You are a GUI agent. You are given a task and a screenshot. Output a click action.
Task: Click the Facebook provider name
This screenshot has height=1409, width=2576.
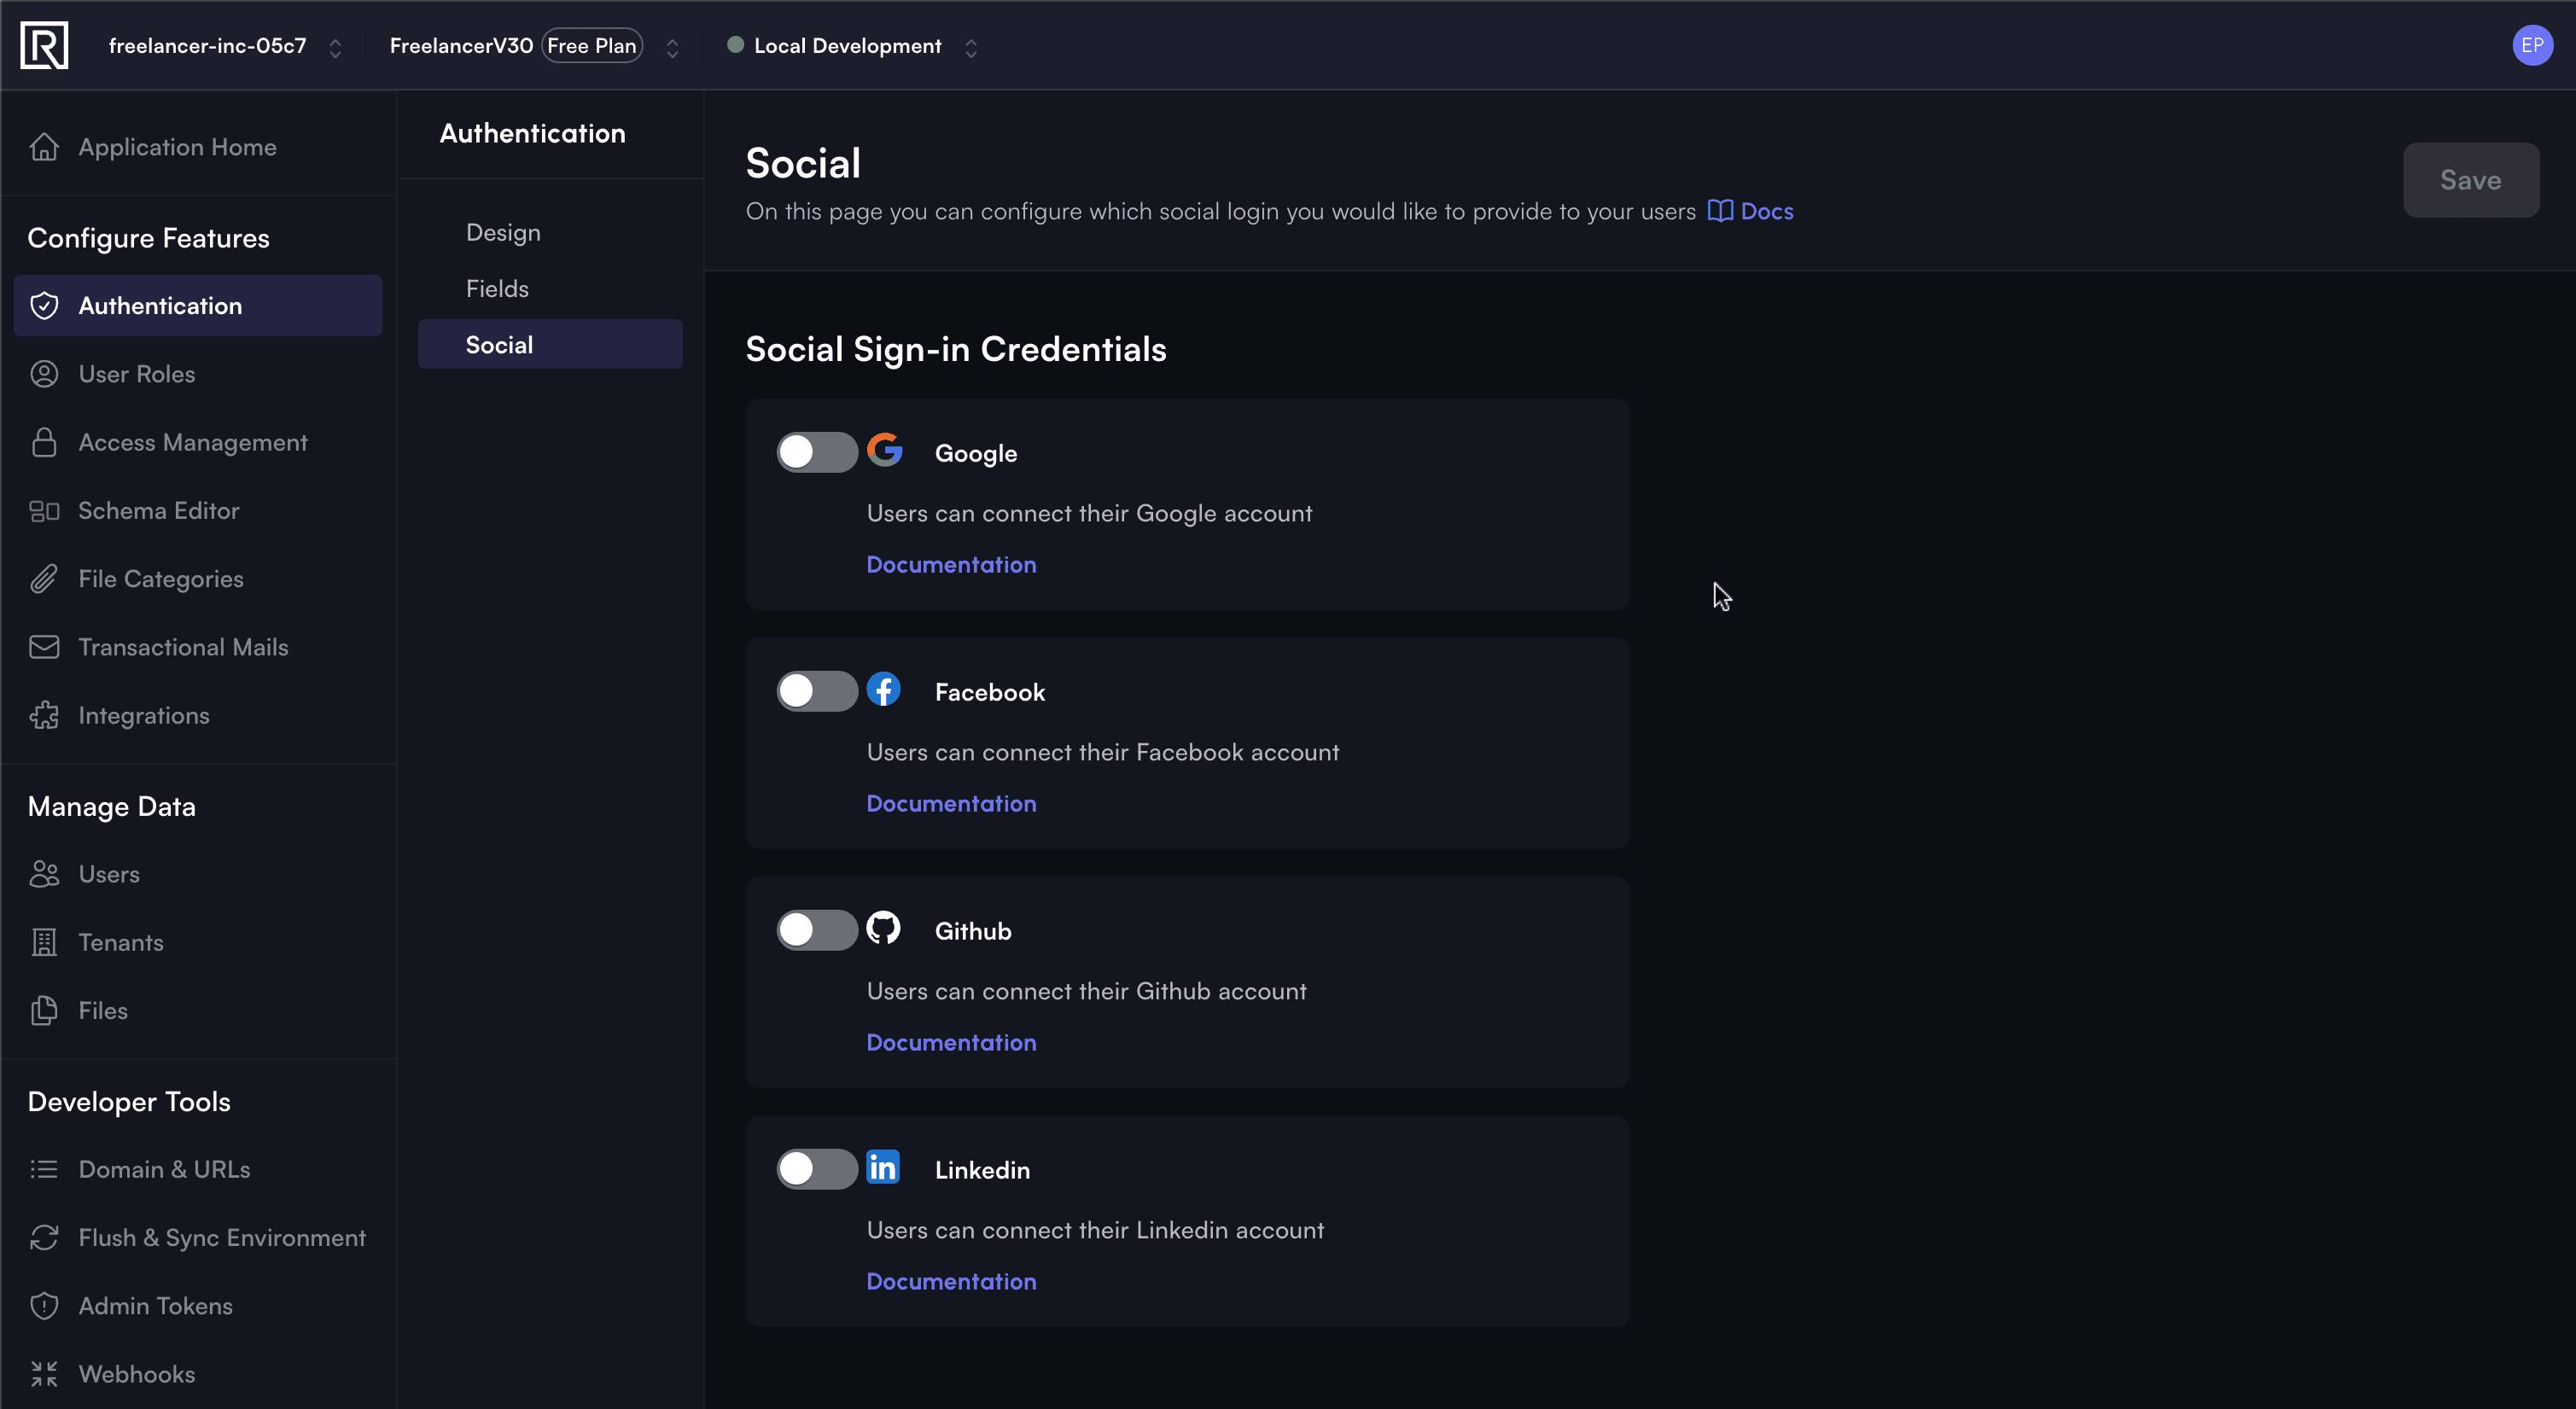coord(990,692)
